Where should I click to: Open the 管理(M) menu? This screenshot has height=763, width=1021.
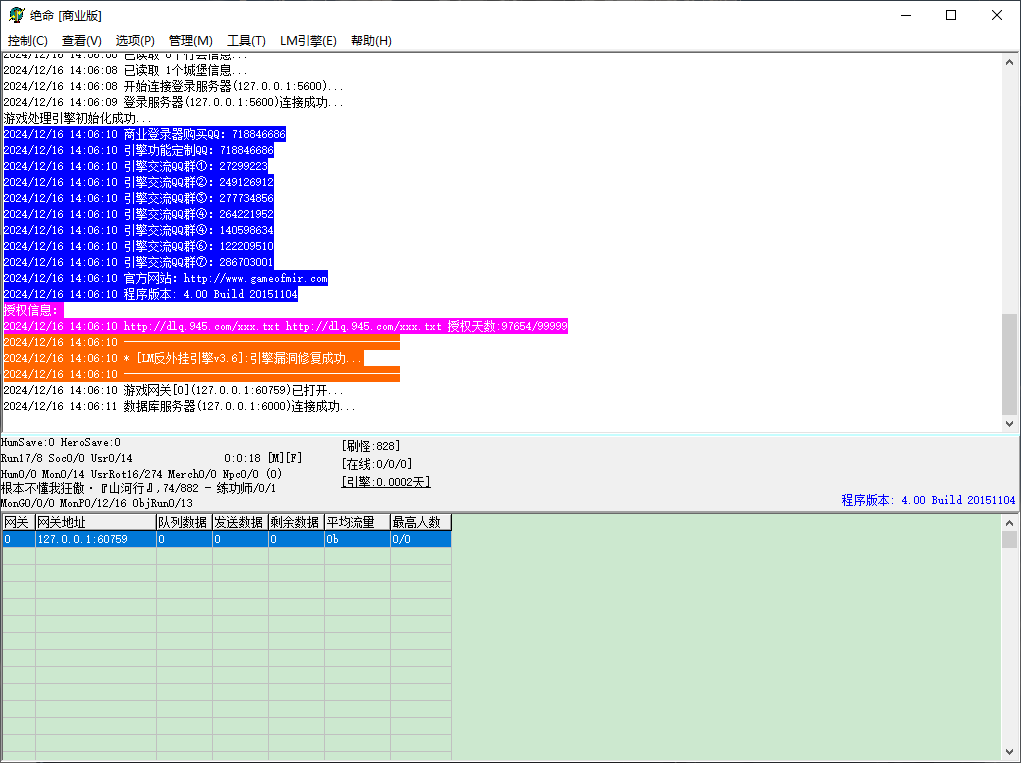(190, 40)
